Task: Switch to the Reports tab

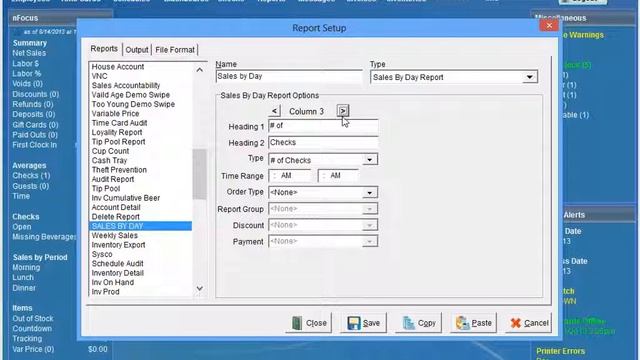Action: point(104,49)
